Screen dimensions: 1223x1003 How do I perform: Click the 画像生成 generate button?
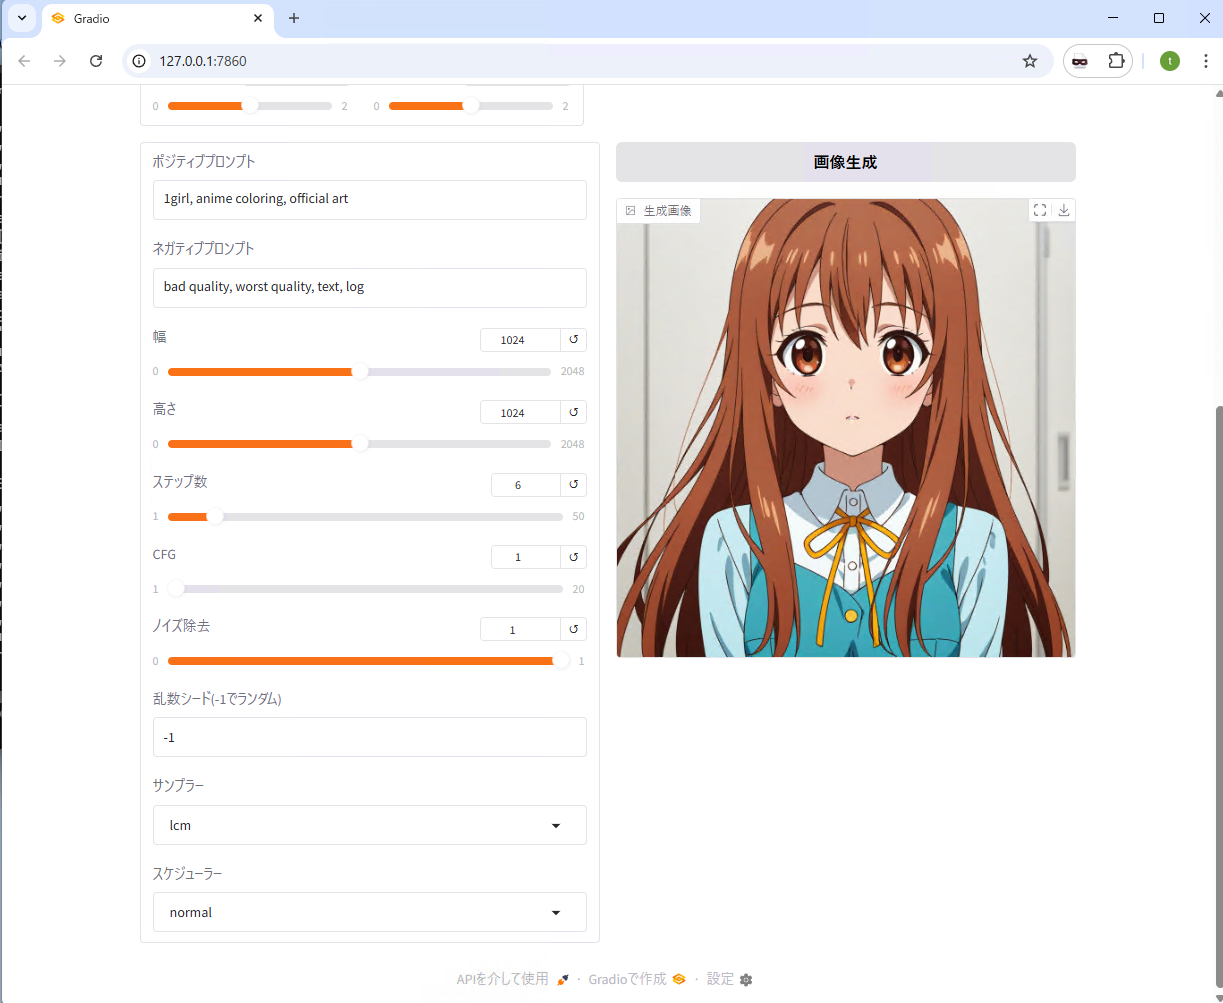[x=846, y=162]
